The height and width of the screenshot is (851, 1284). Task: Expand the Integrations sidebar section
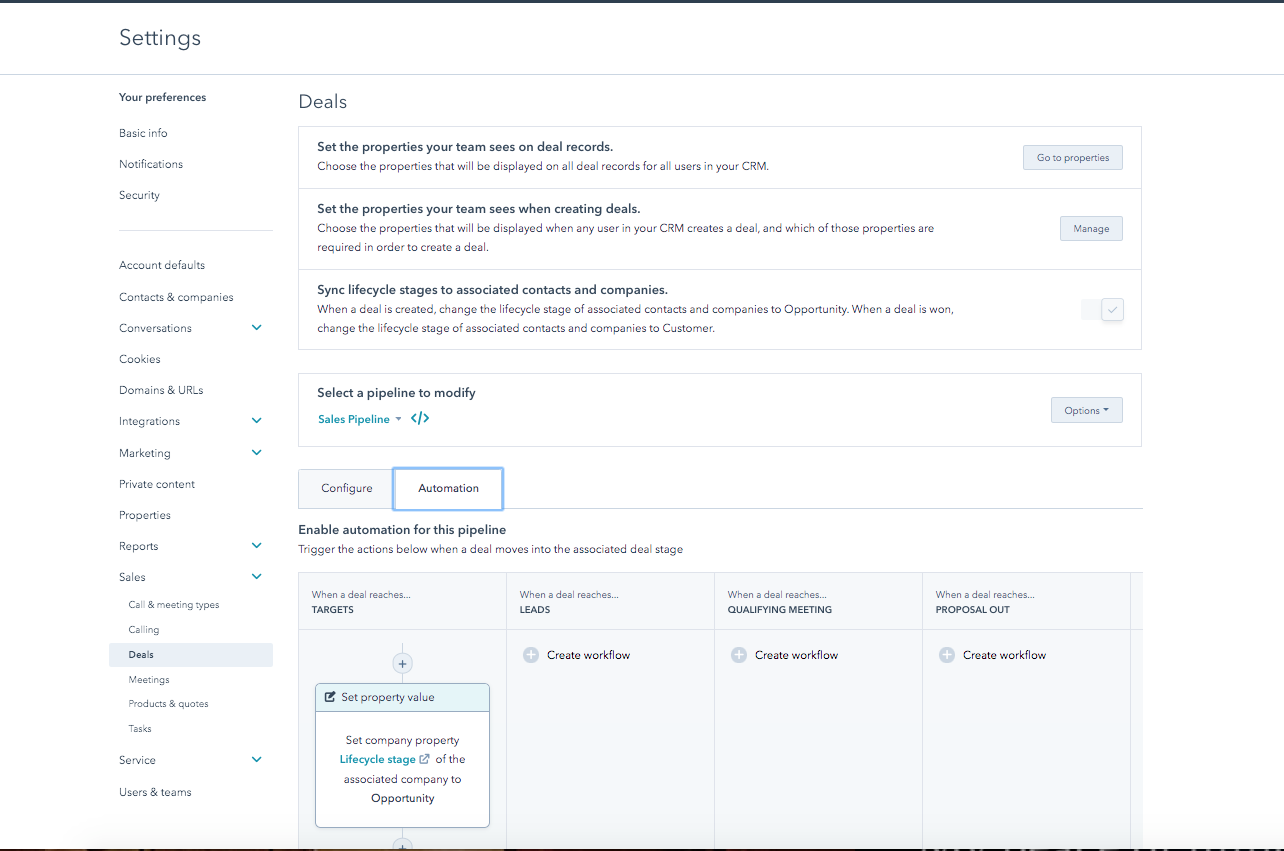(257, 421)
